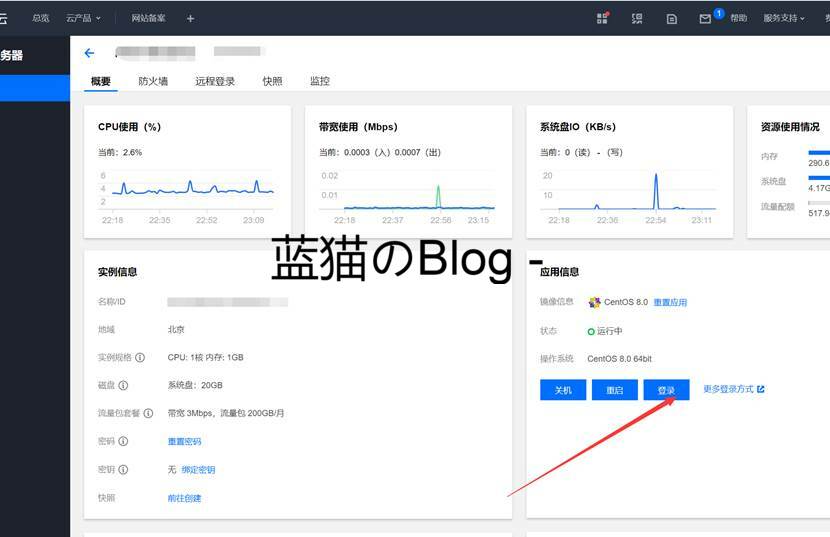Screen dimensions: 830x537
Task: Open the message mail icon in the header
Action: (705, 18)
